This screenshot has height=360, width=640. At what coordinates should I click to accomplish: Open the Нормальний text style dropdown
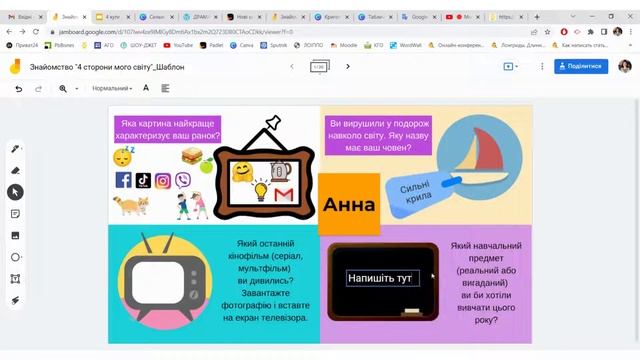pos(112,88)
